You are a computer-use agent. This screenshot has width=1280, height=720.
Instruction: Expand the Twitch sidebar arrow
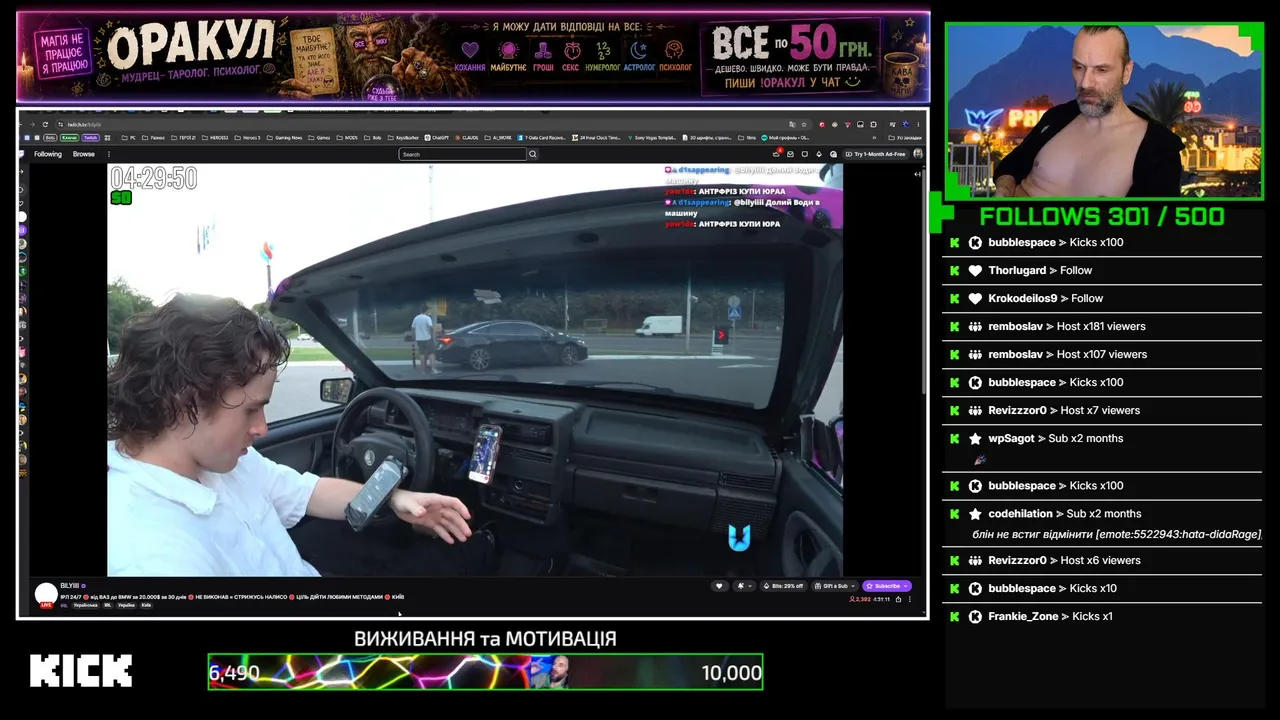pos(22,171)
